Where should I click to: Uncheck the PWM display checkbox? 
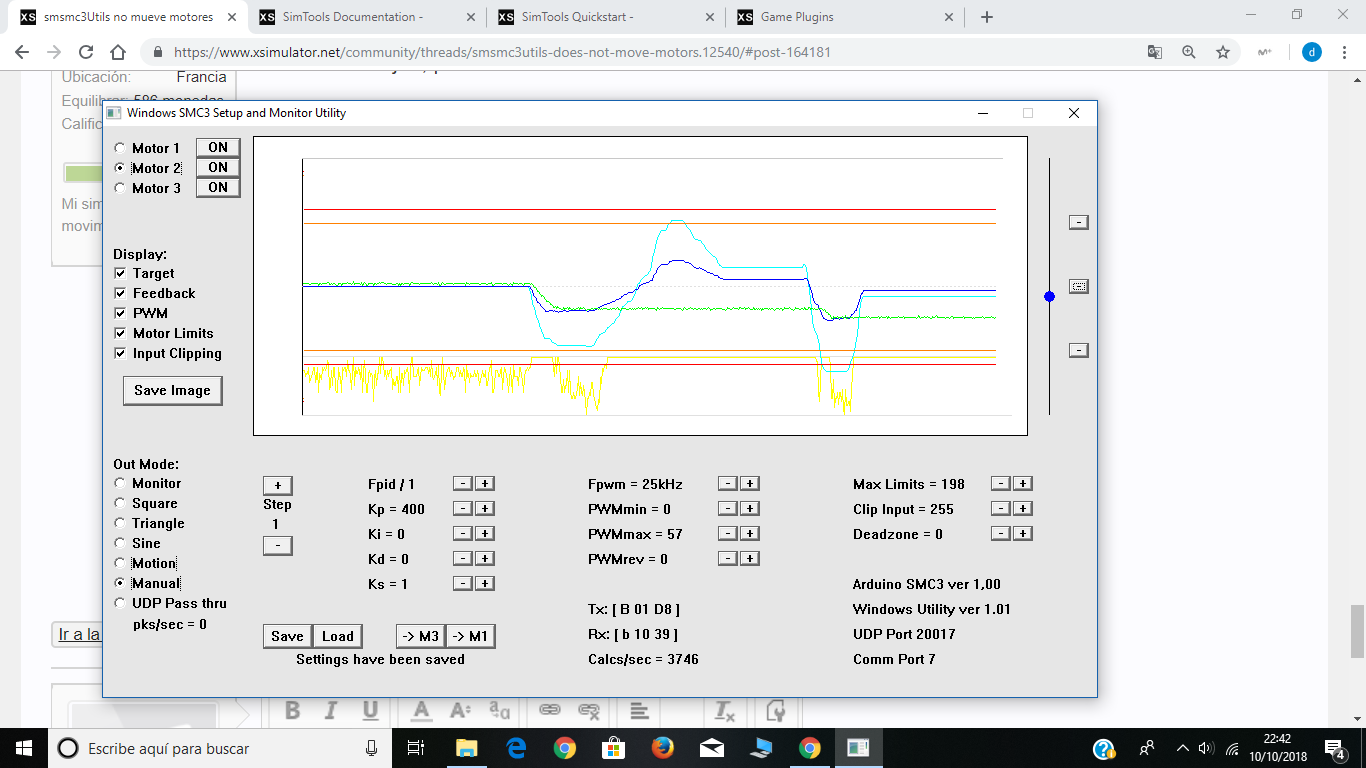pyautogui.click(x=120, y=313)
